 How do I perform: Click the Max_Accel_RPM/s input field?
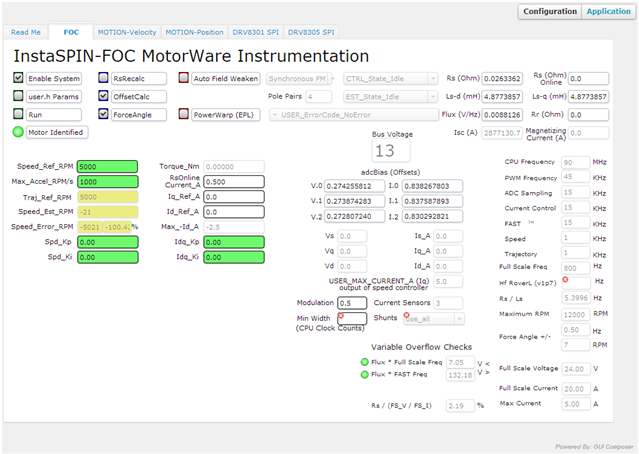108,182
